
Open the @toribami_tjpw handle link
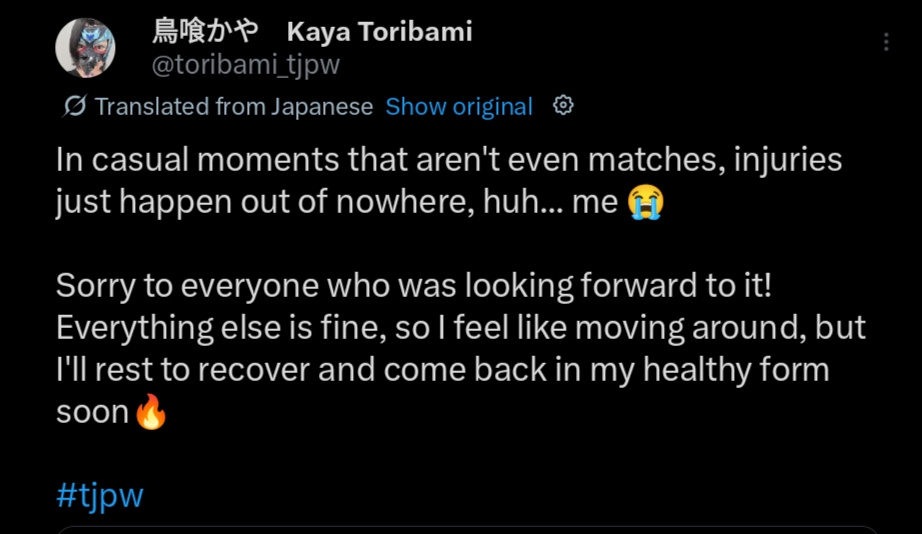click(x=245, y=65)
